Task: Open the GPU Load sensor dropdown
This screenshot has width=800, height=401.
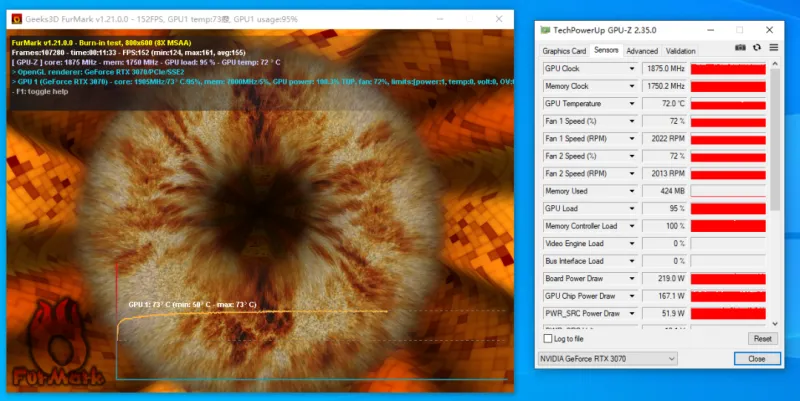Action: (632, 209)
